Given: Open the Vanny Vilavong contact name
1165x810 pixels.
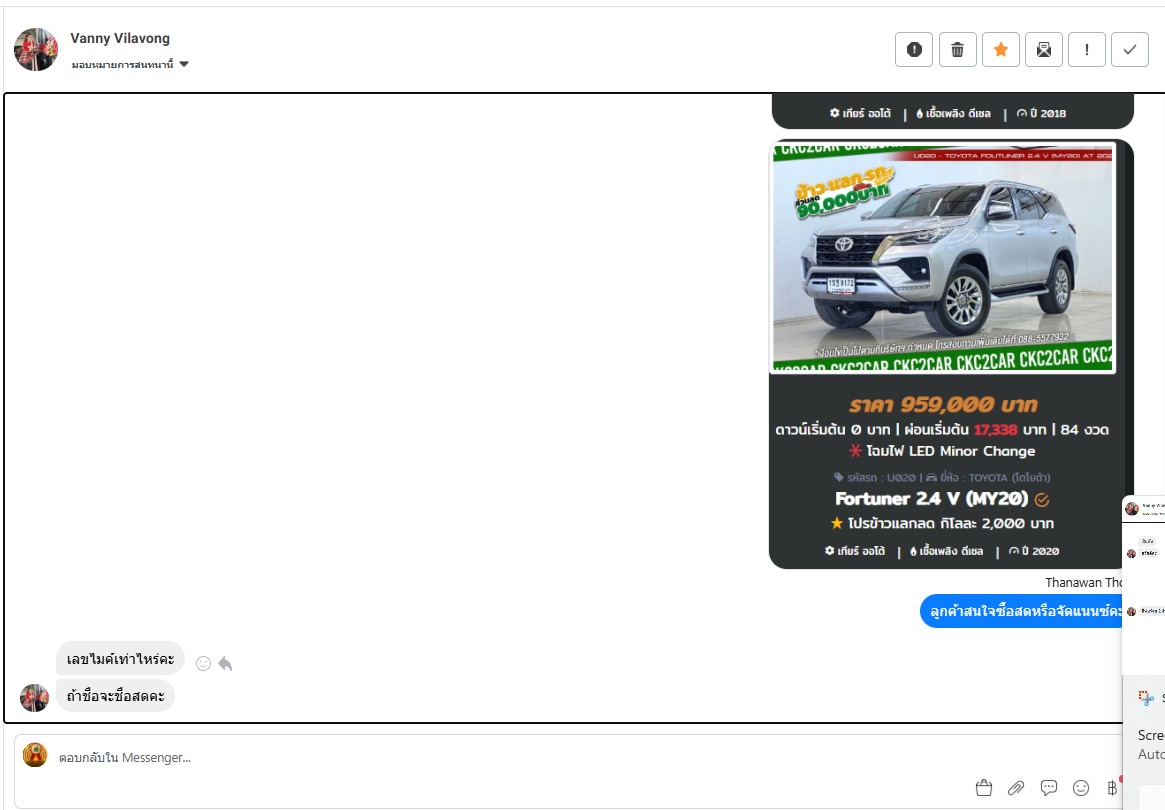Looking at the screenshot, I should click(x=120, y=38).
